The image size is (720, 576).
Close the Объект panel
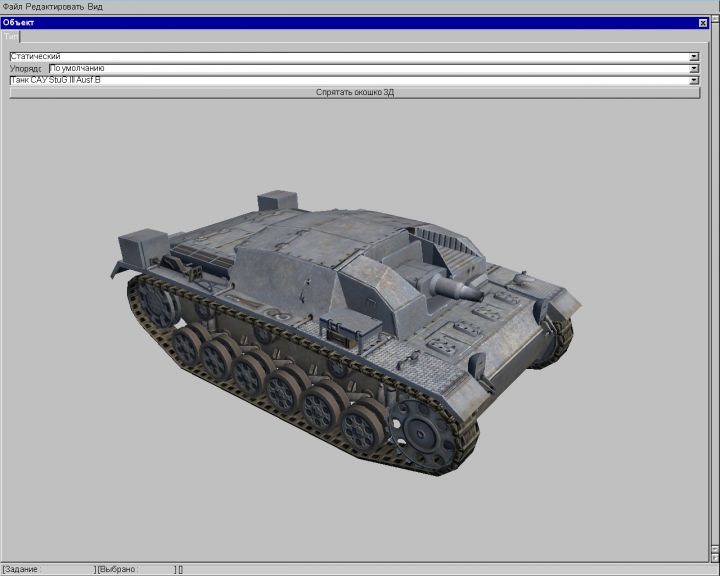click(x=702, y=22)
